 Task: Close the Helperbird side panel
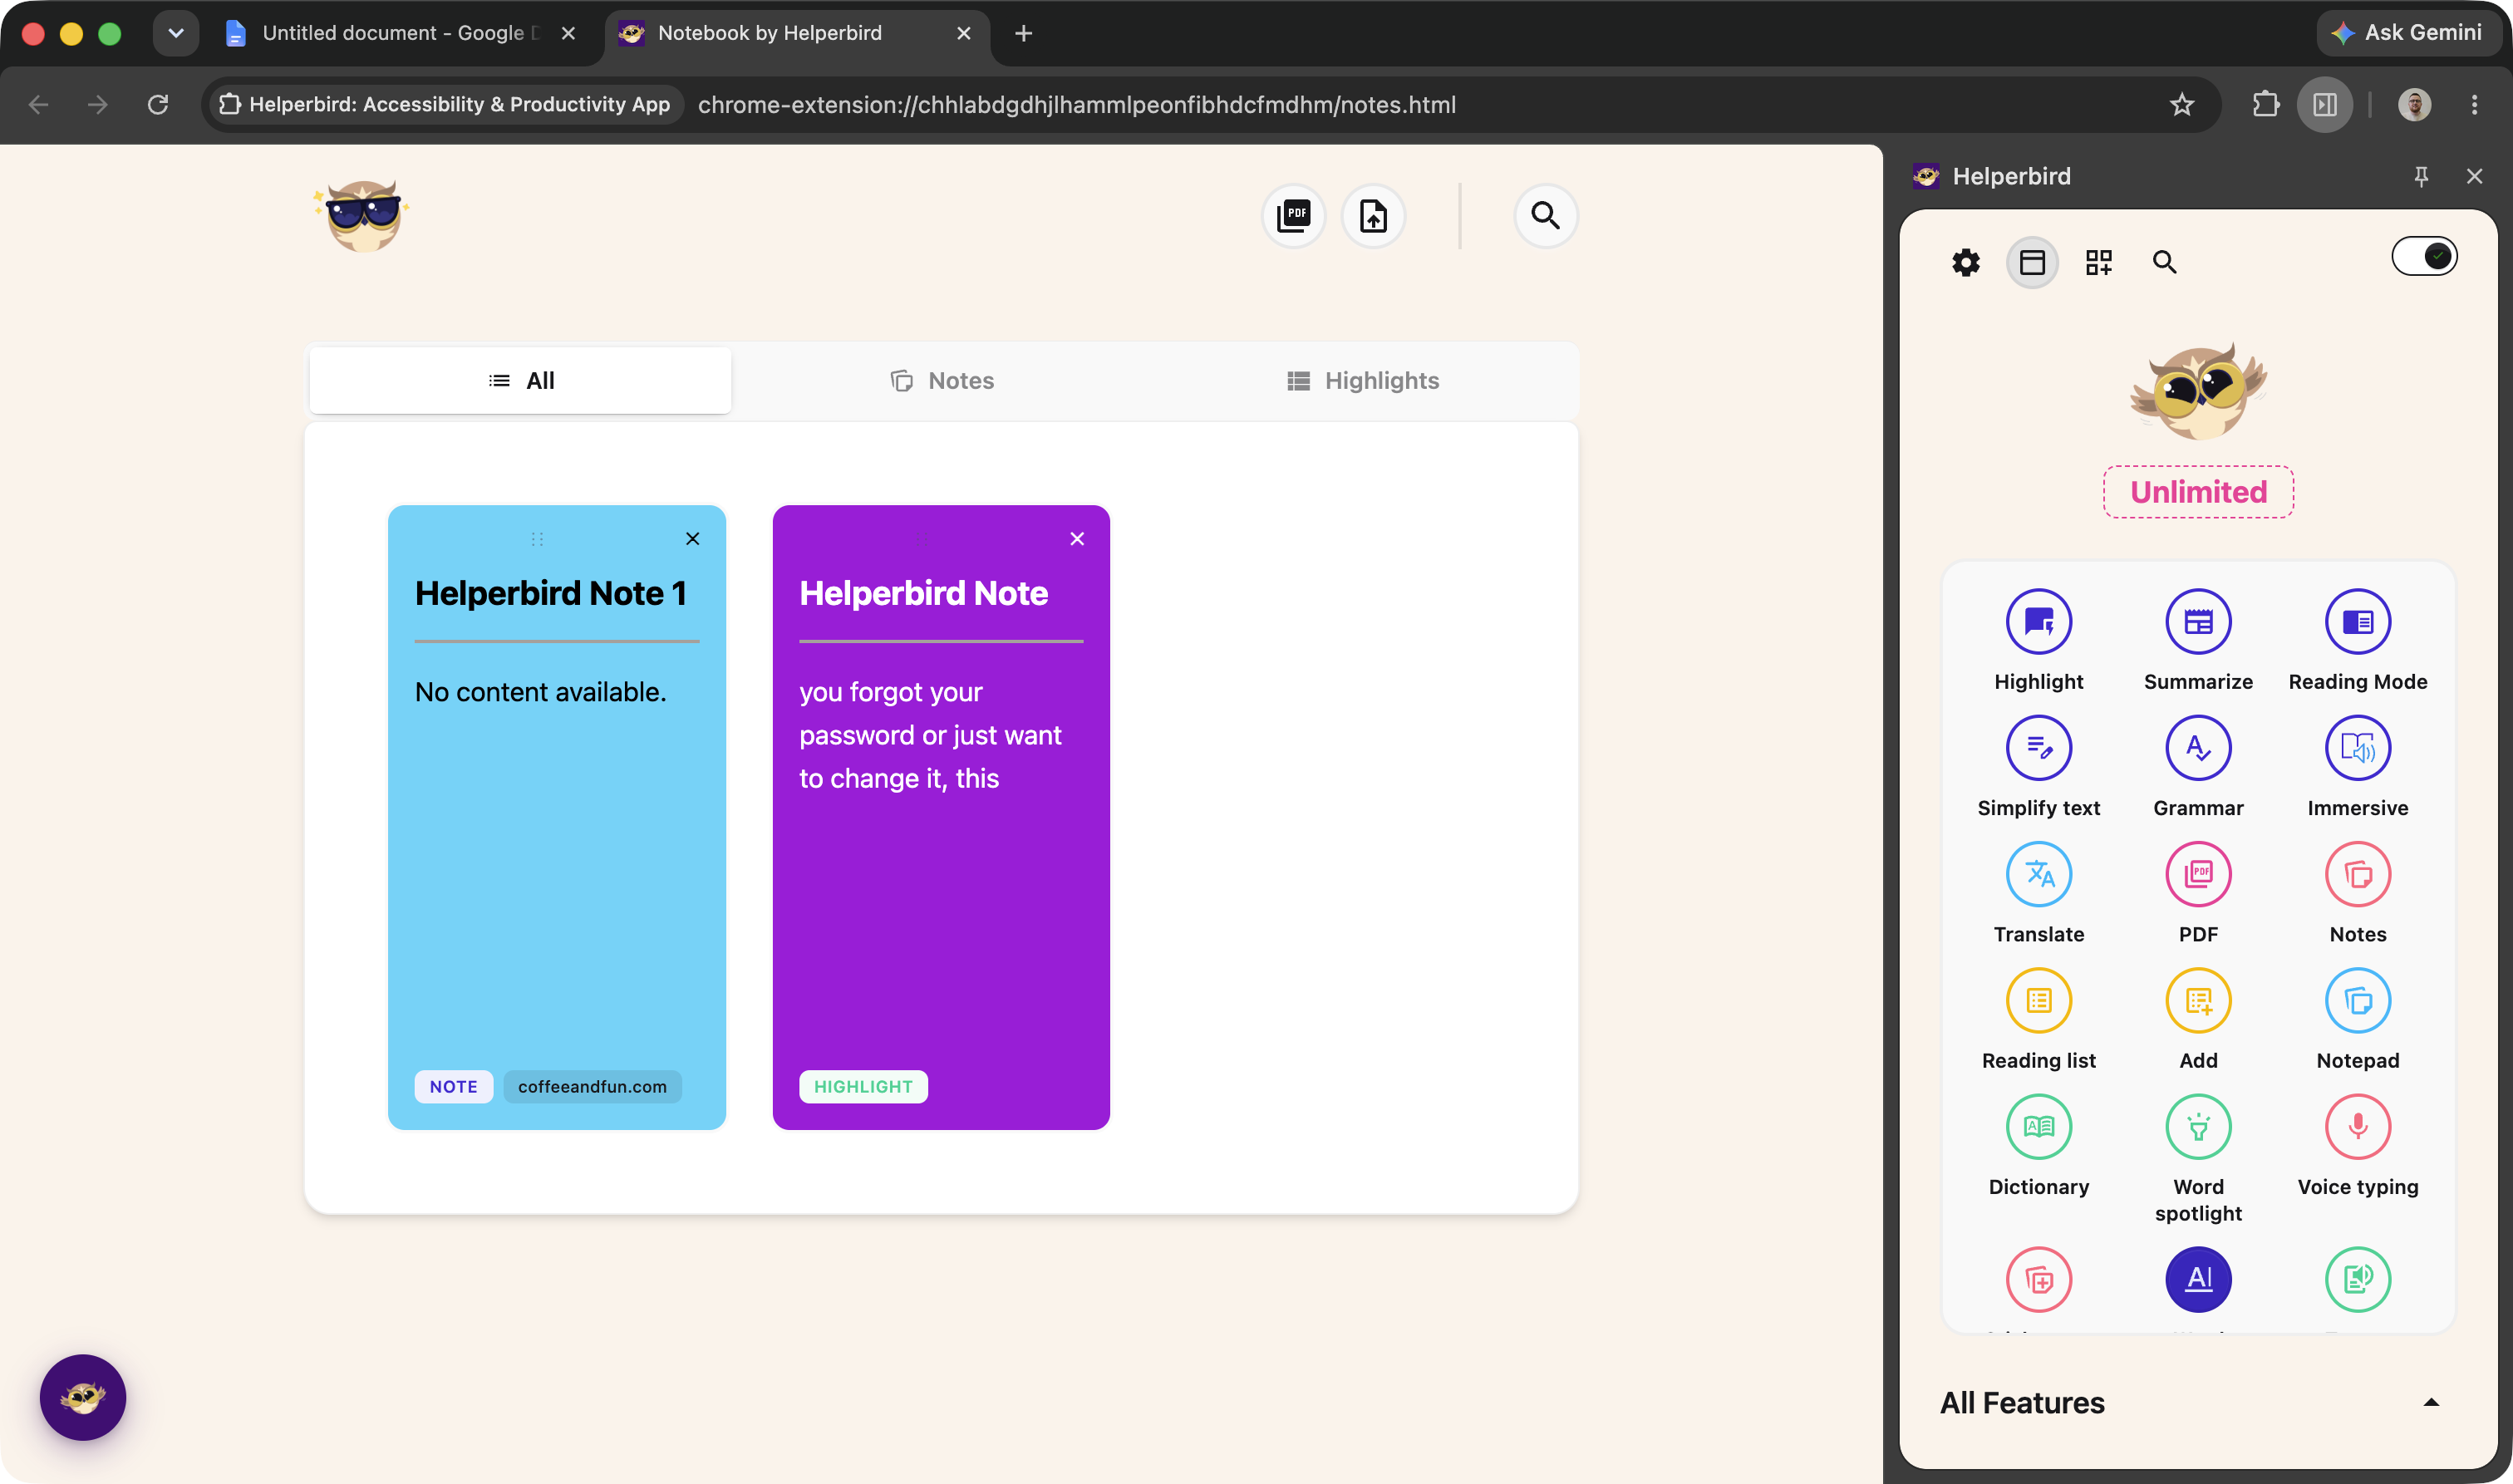pyautogui.click(x=2474, y=176)
